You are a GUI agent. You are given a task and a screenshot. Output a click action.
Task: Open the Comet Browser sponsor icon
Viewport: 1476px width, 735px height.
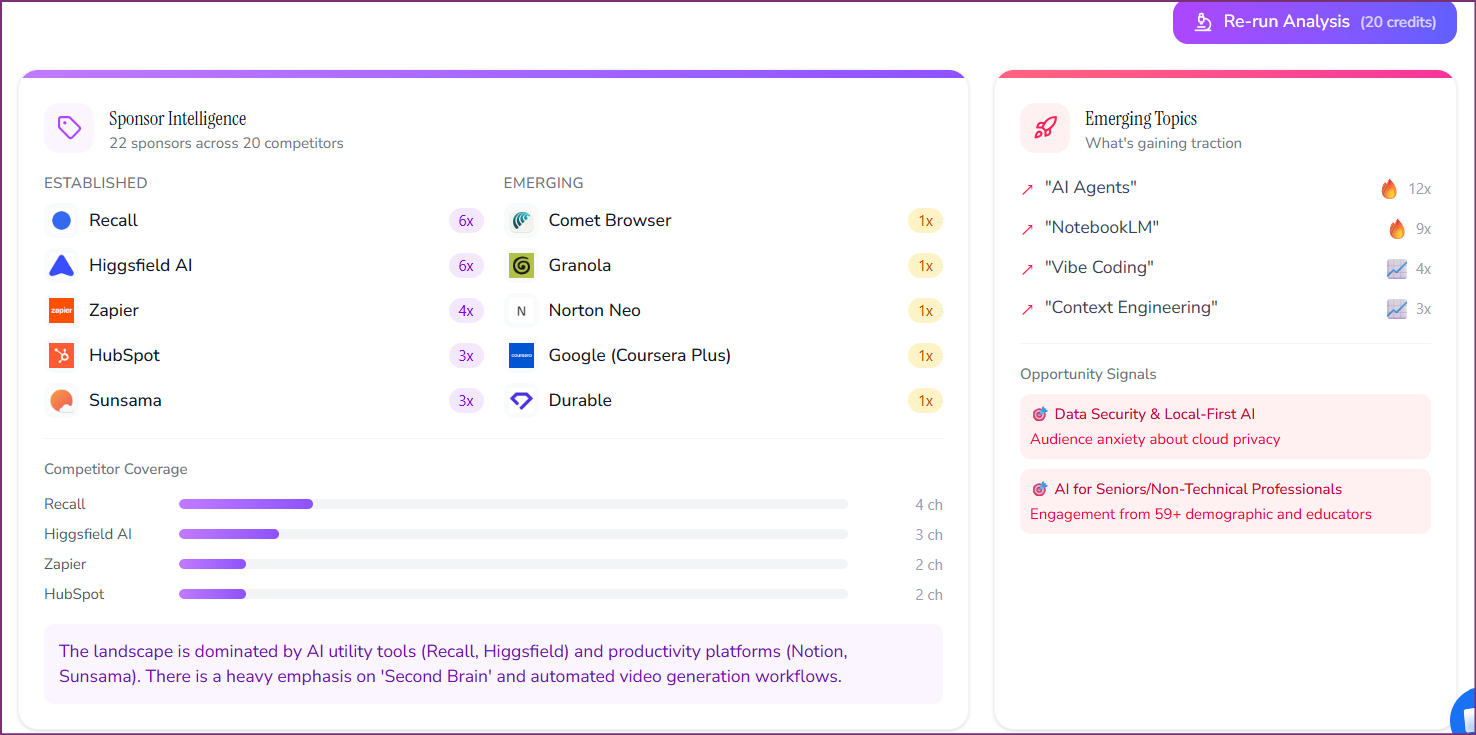coord(521,220)
